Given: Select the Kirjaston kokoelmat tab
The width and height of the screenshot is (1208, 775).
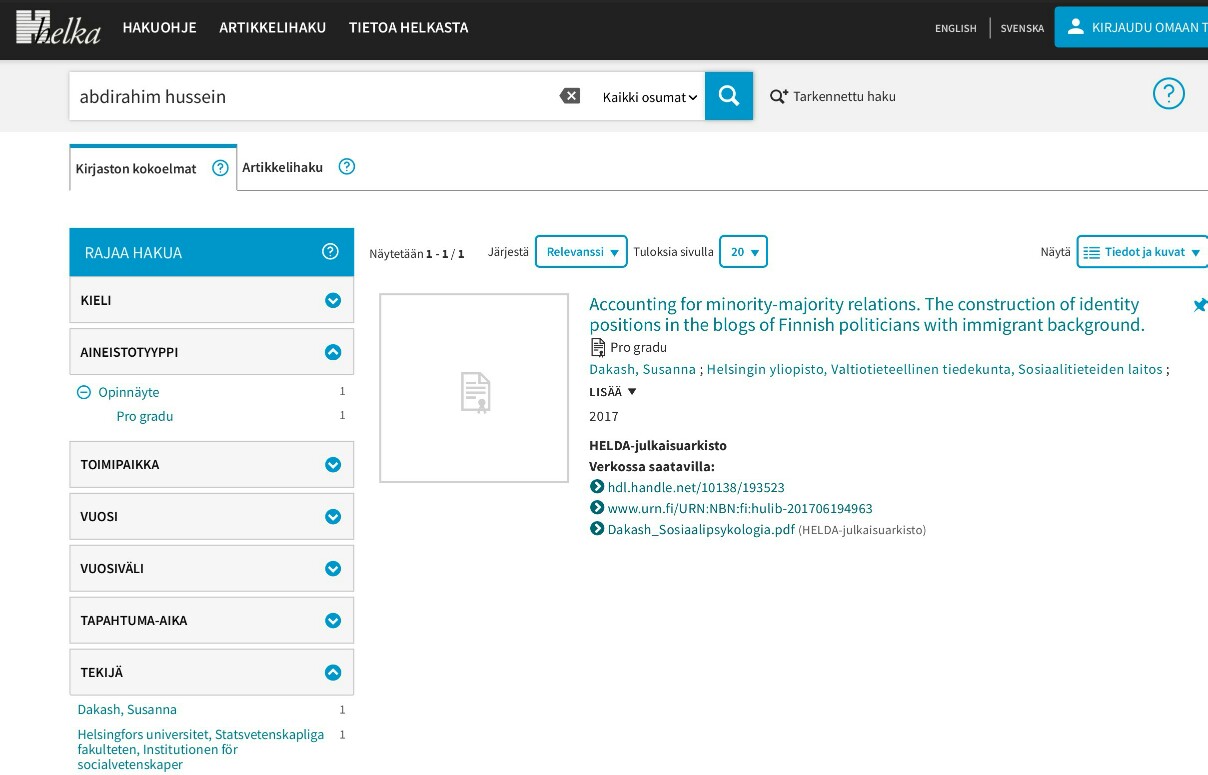Looking at the screenshot, I should tap(136, 169).
